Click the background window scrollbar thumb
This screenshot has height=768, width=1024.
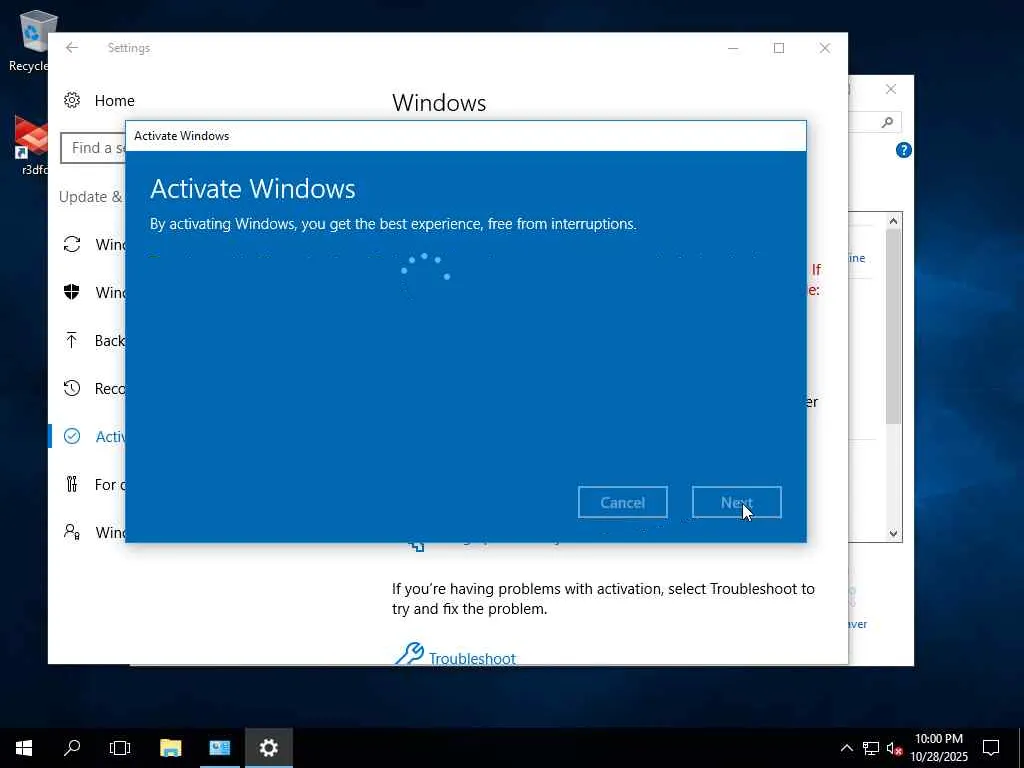[x=893, y=327]
